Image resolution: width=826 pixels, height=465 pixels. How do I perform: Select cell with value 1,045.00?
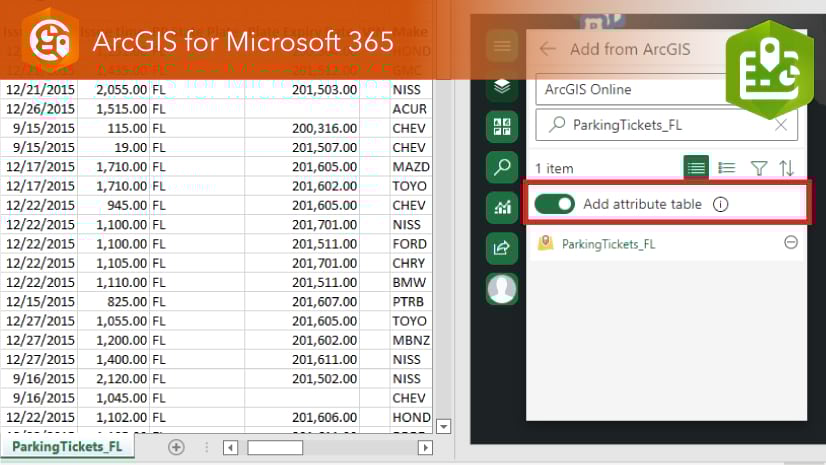(114, 398)
